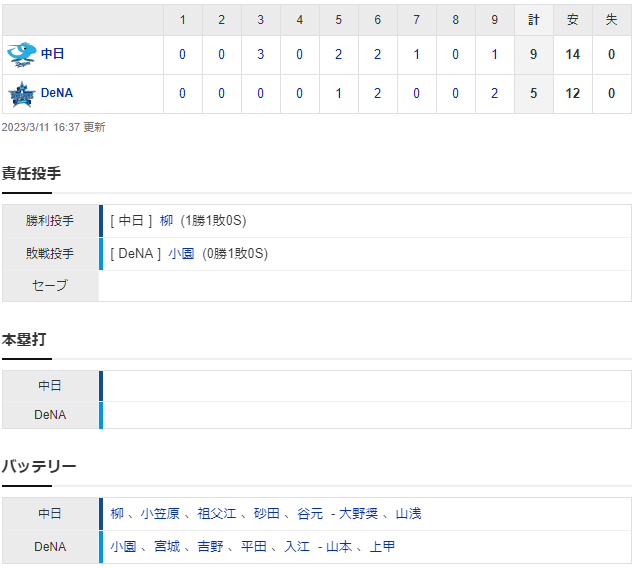Open 谷元 pitcher link
Viewport: 635px width, 568px height.
tap(310, 514)
